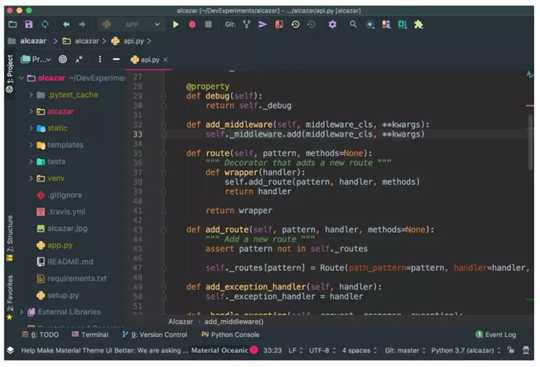Image resolution: width=540 pixels, height=367 pixels.
Task: Click the Synchronize refresh icon
Action: pos(45,24)
